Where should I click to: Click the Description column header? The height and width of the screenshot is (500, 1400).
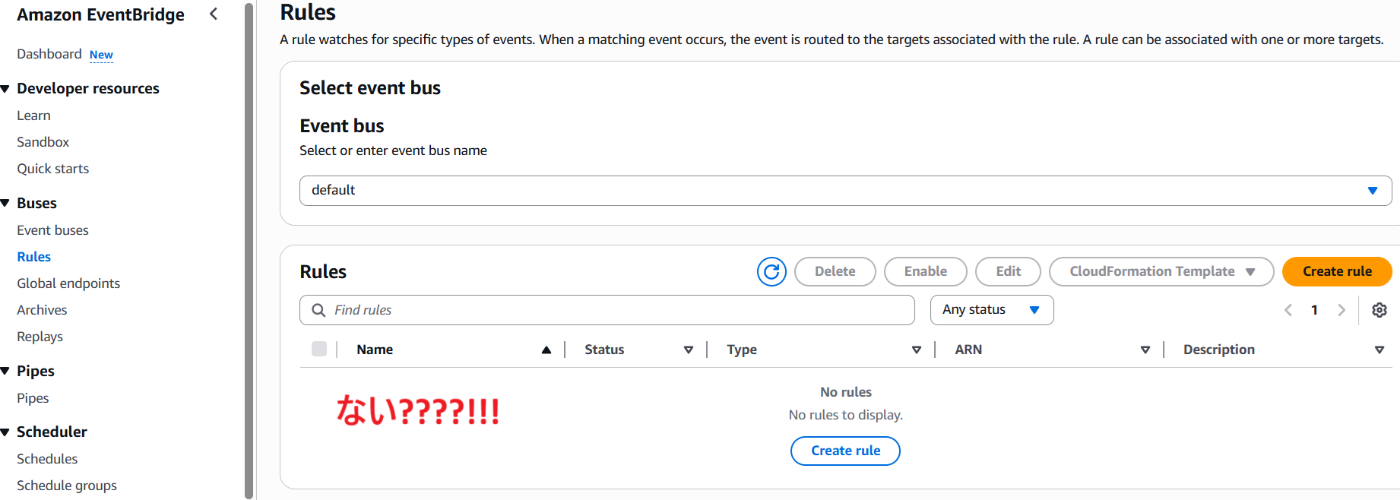(x=1219, y=350)
